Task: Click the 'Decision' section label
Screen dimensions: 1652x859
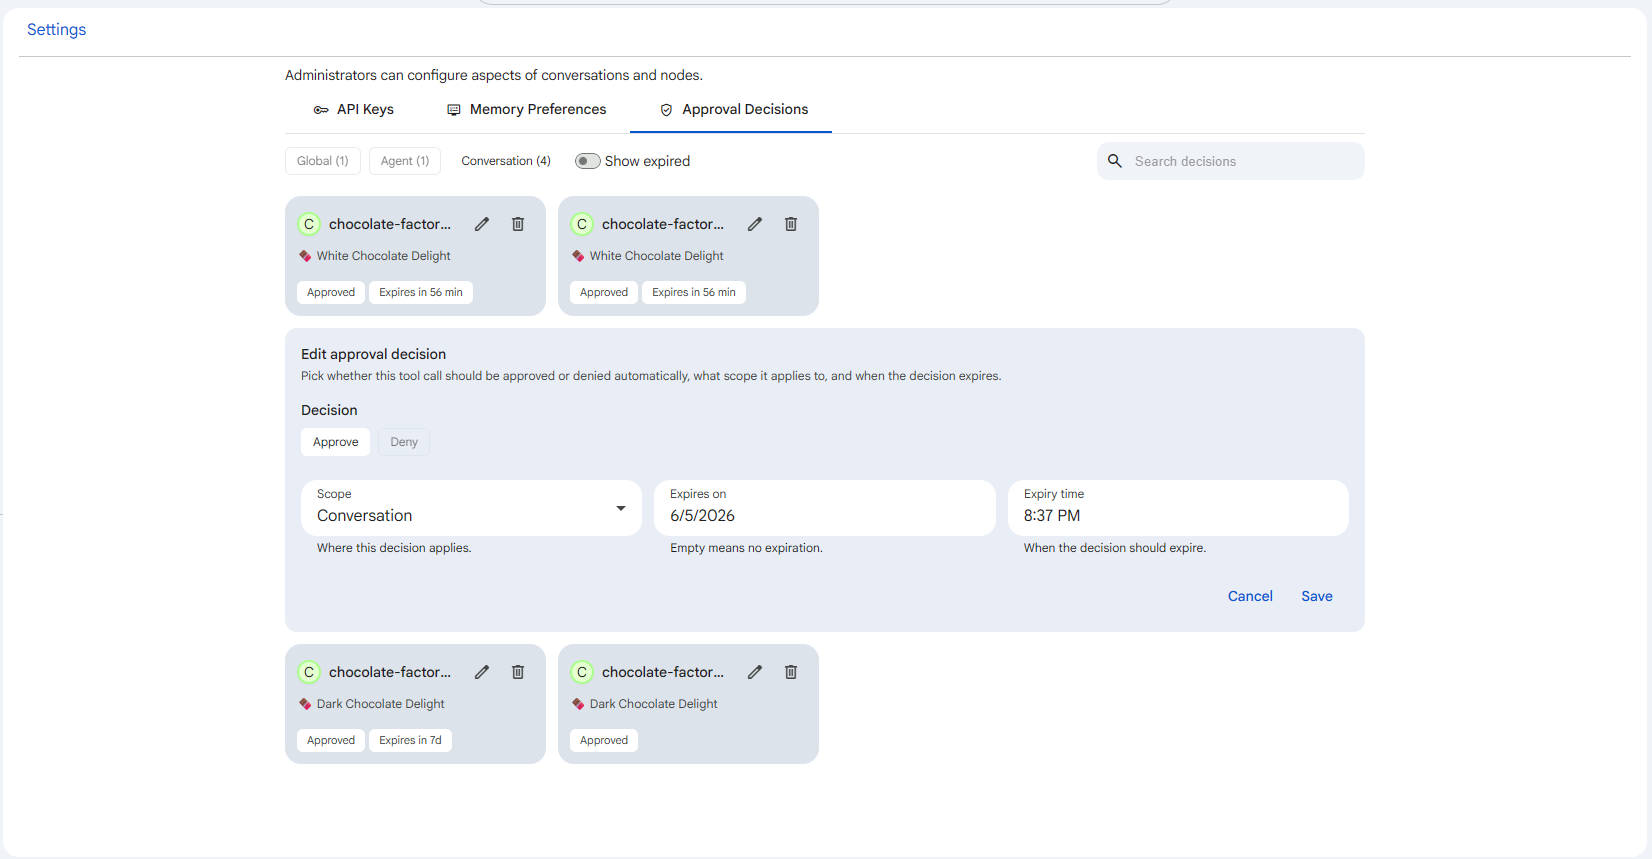Action: [x=329, y=410]
